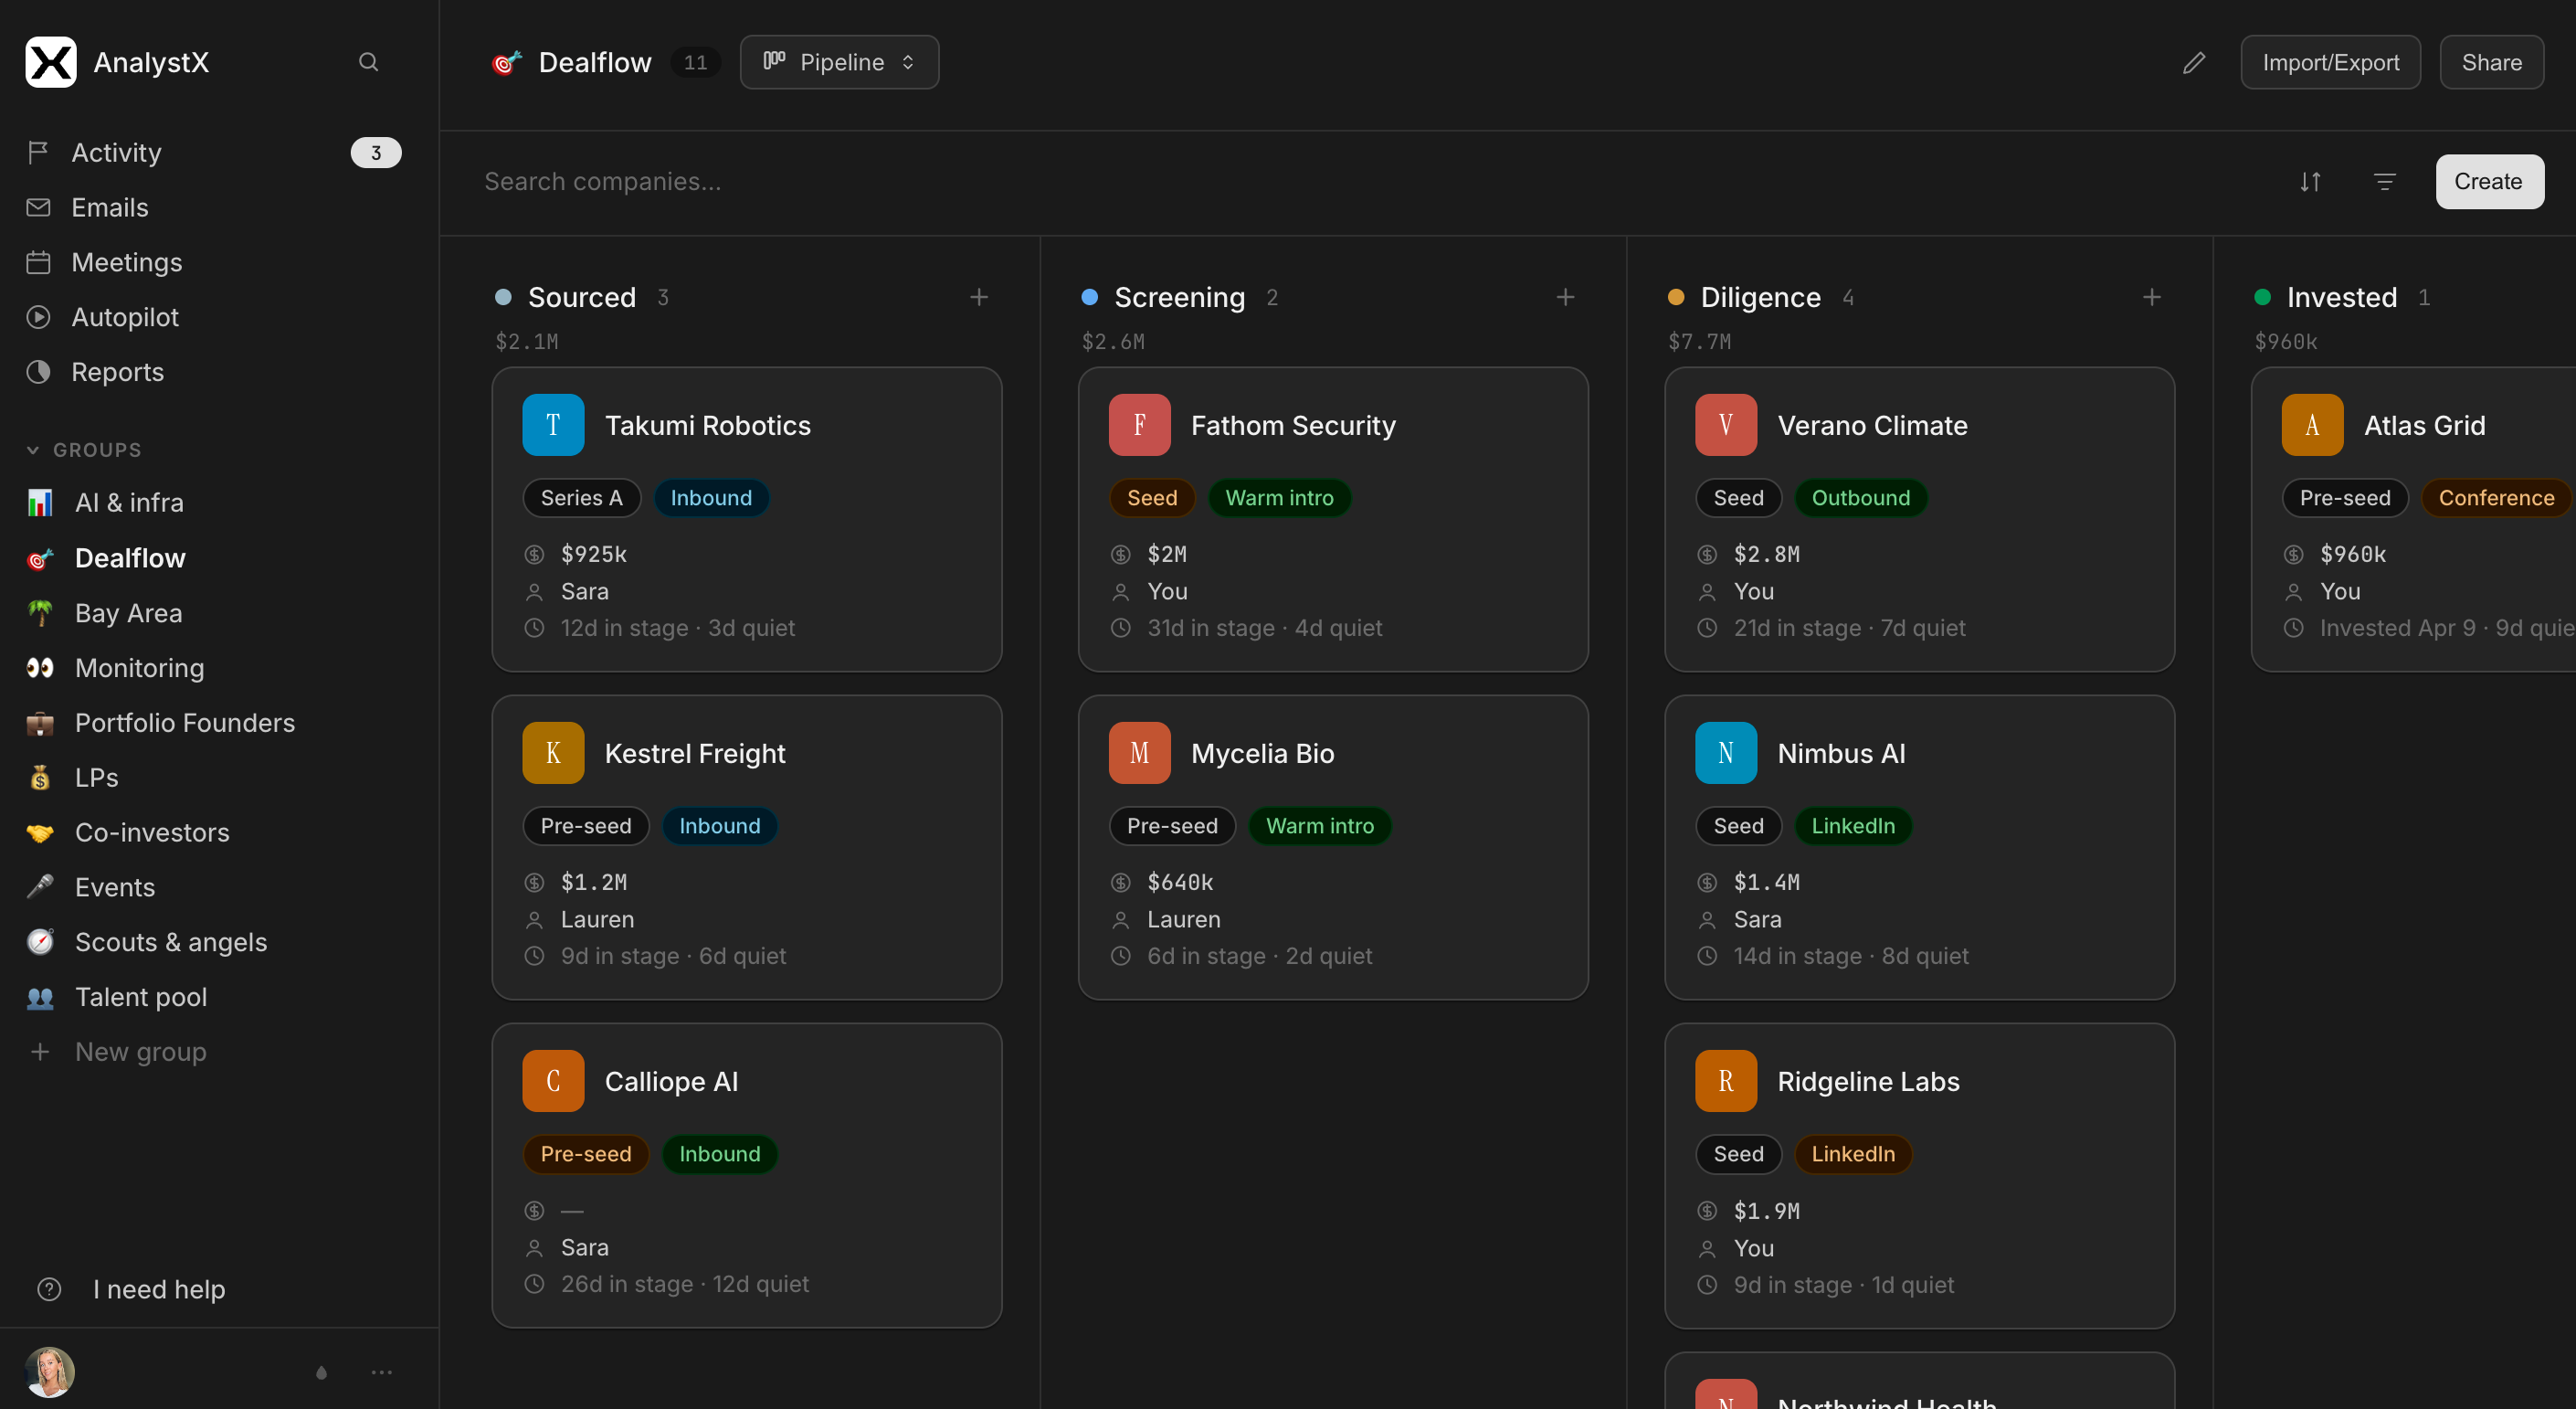Click Inbound tag on Kestrel Freight
Image resolution: width=2576 pixels, height=1409 pixels.
click(719, 825)
